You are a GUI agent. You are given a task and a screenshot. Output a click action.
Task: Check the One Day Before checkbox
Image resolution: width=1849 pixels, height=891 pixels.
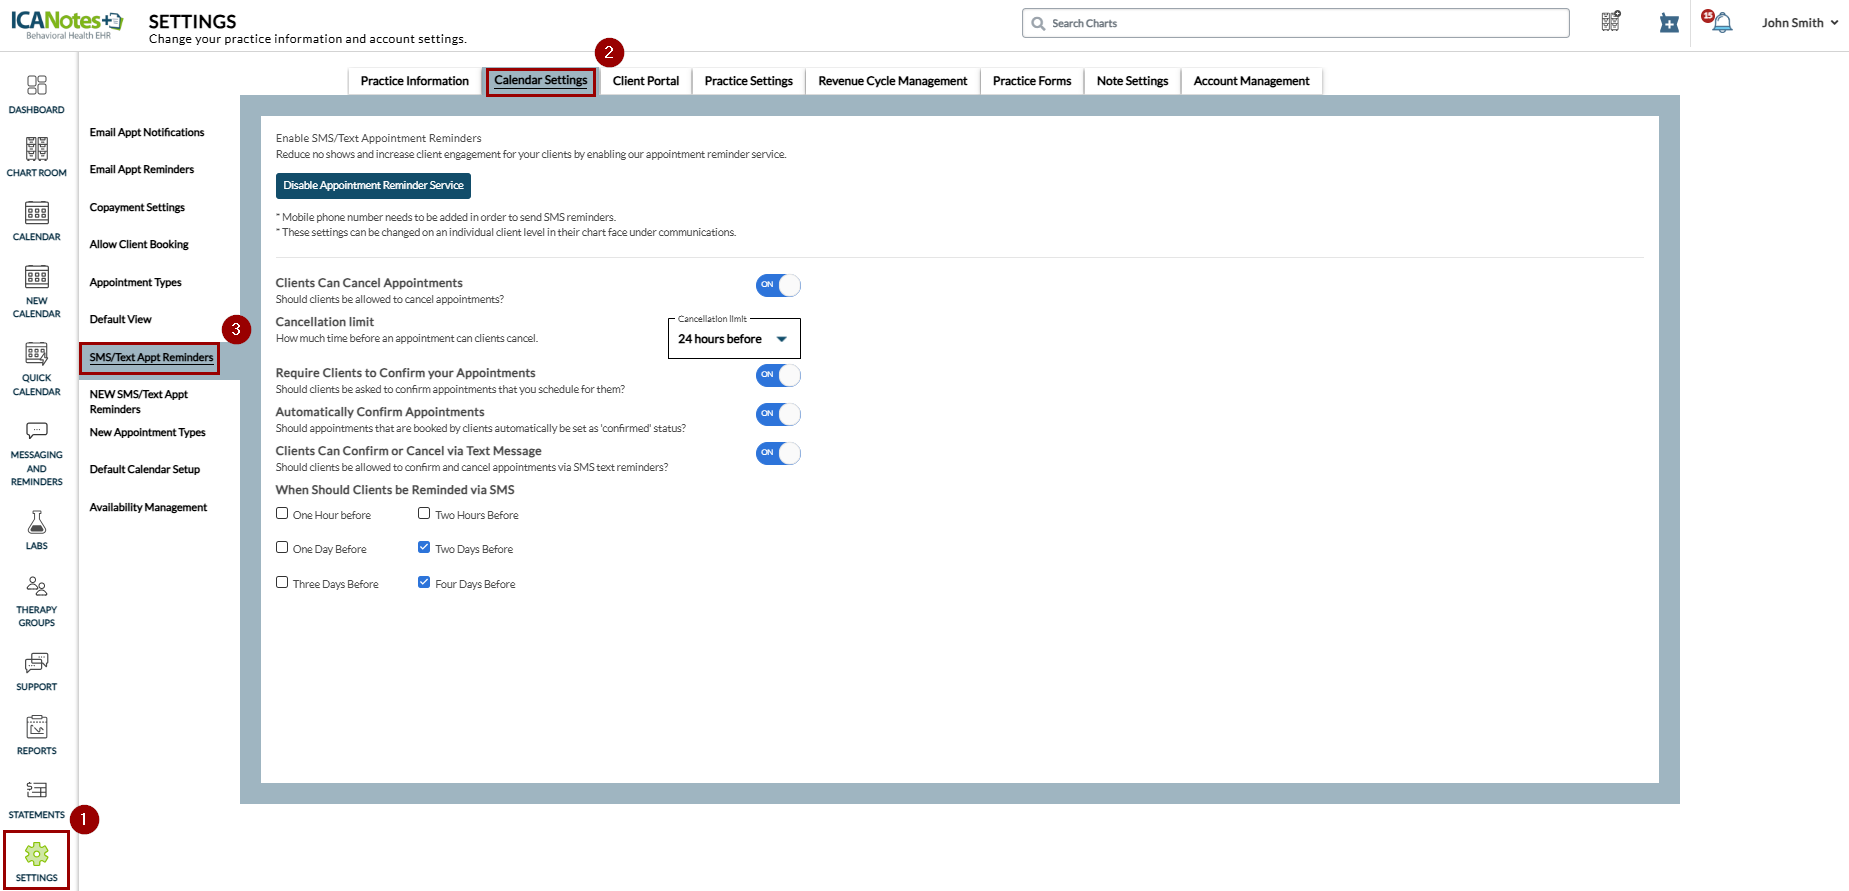[282, 548]
